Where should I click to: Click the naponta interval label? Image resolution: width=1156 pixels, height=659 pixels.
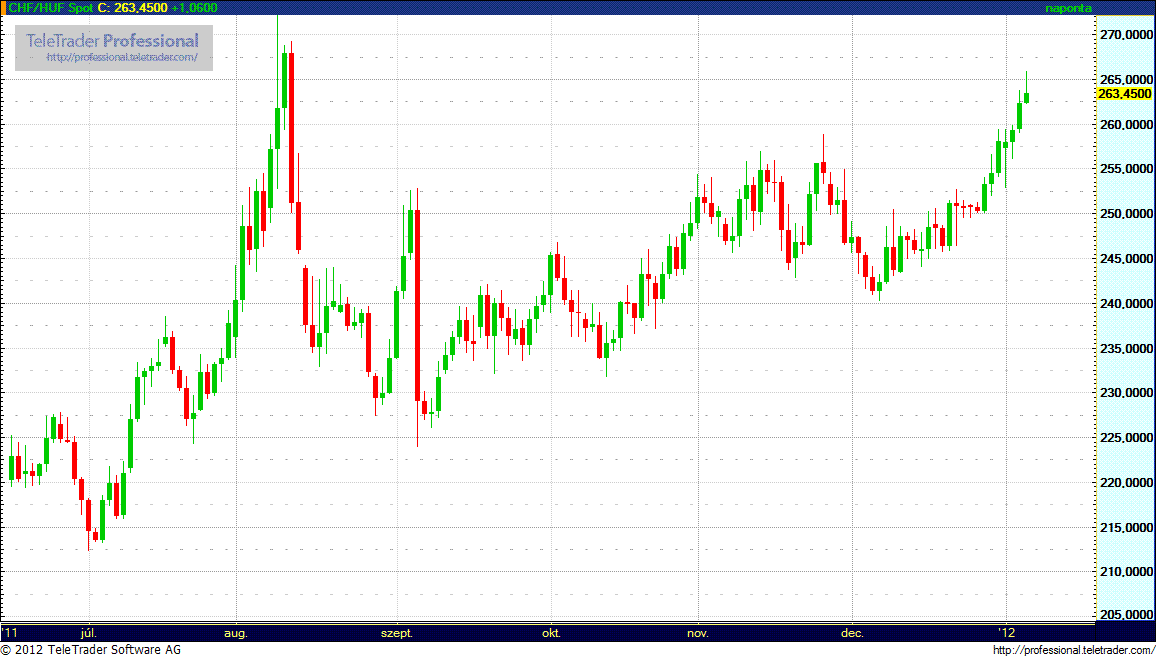click(x=1068, y=8)
